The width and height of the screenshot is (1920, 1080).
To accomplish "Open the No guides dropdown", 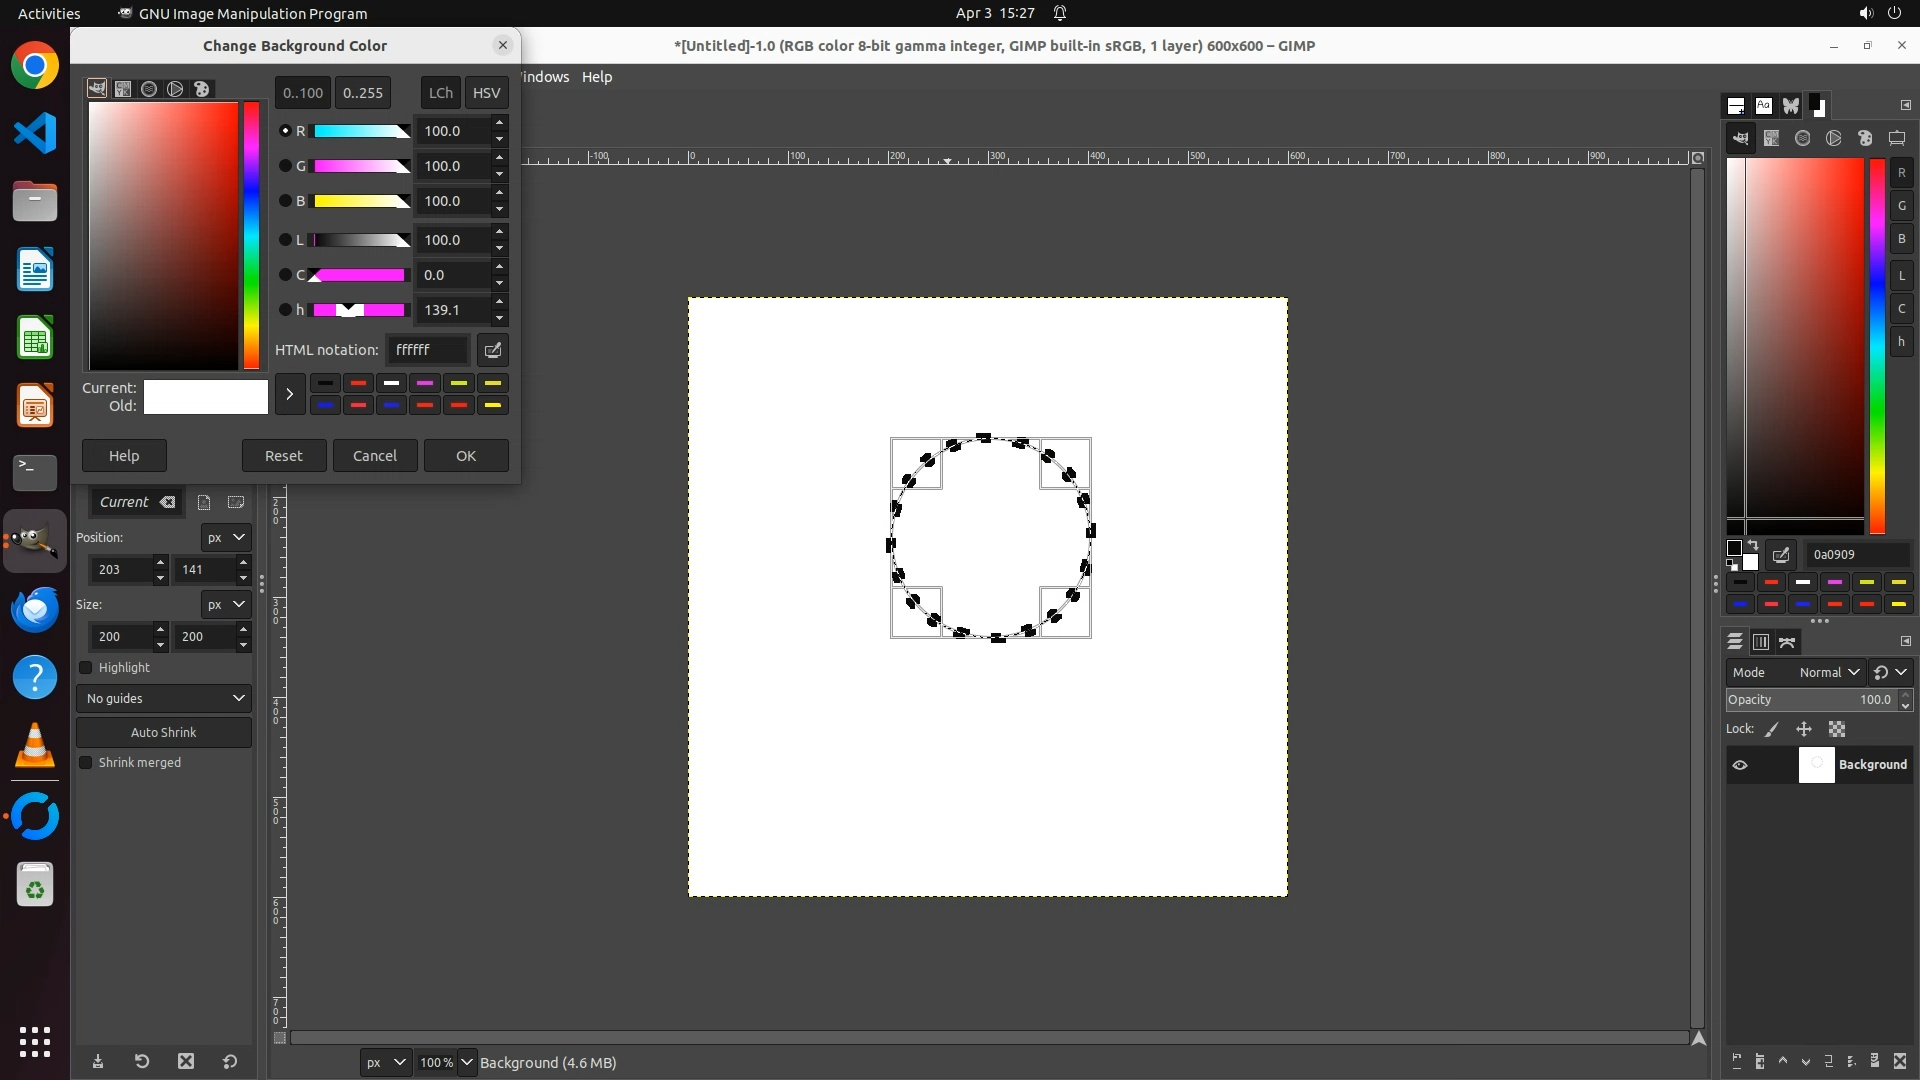I will point(164,699).
